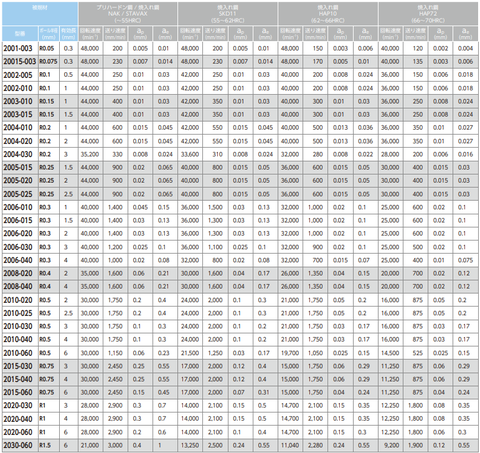
Task: Click the 21,500 rotation speed cell
Action: point(191,353)
